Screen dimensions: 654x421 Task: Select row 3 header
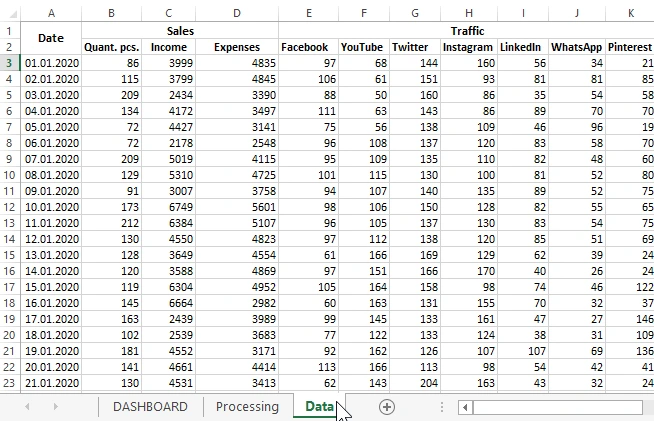(x=10, y=63)
